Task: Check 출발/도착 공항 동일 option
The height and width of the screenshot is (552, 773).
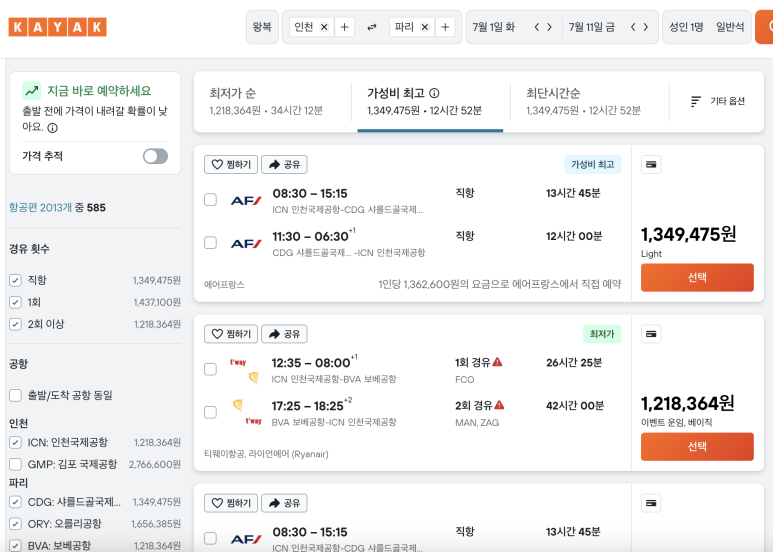Action: [x=15, y=395]
